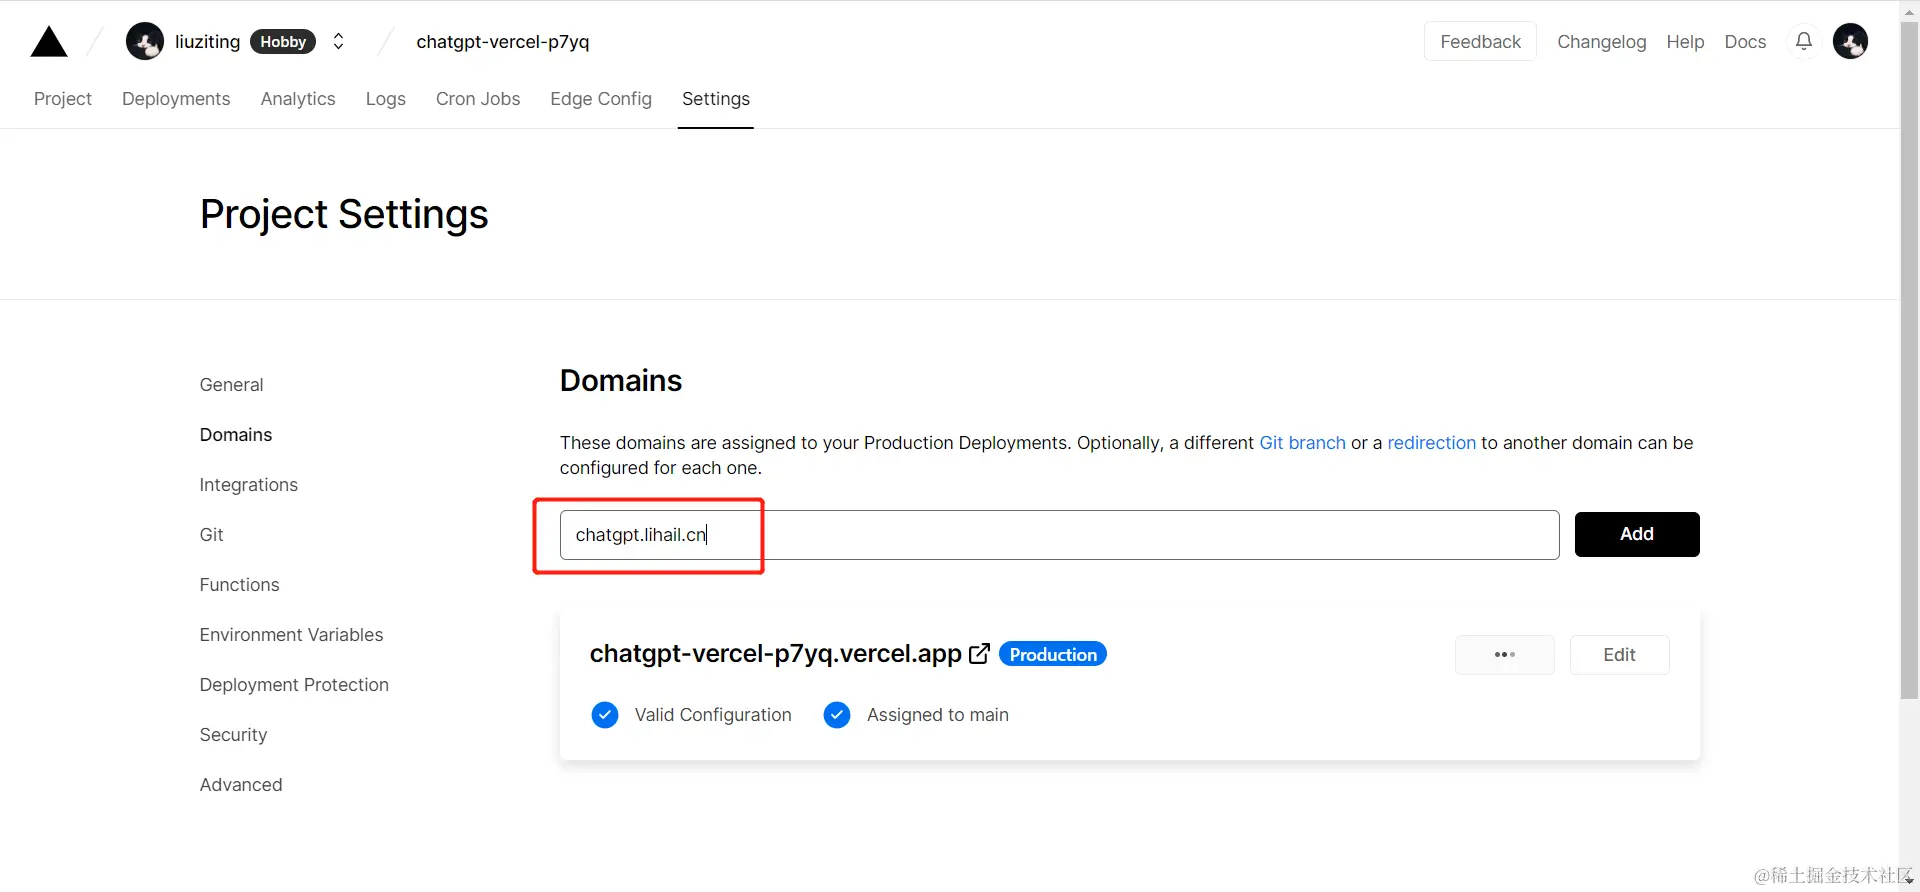Open the three-dots domain options menu
The height and width of the screenshot is (892, 1920).
point(1505,655)
